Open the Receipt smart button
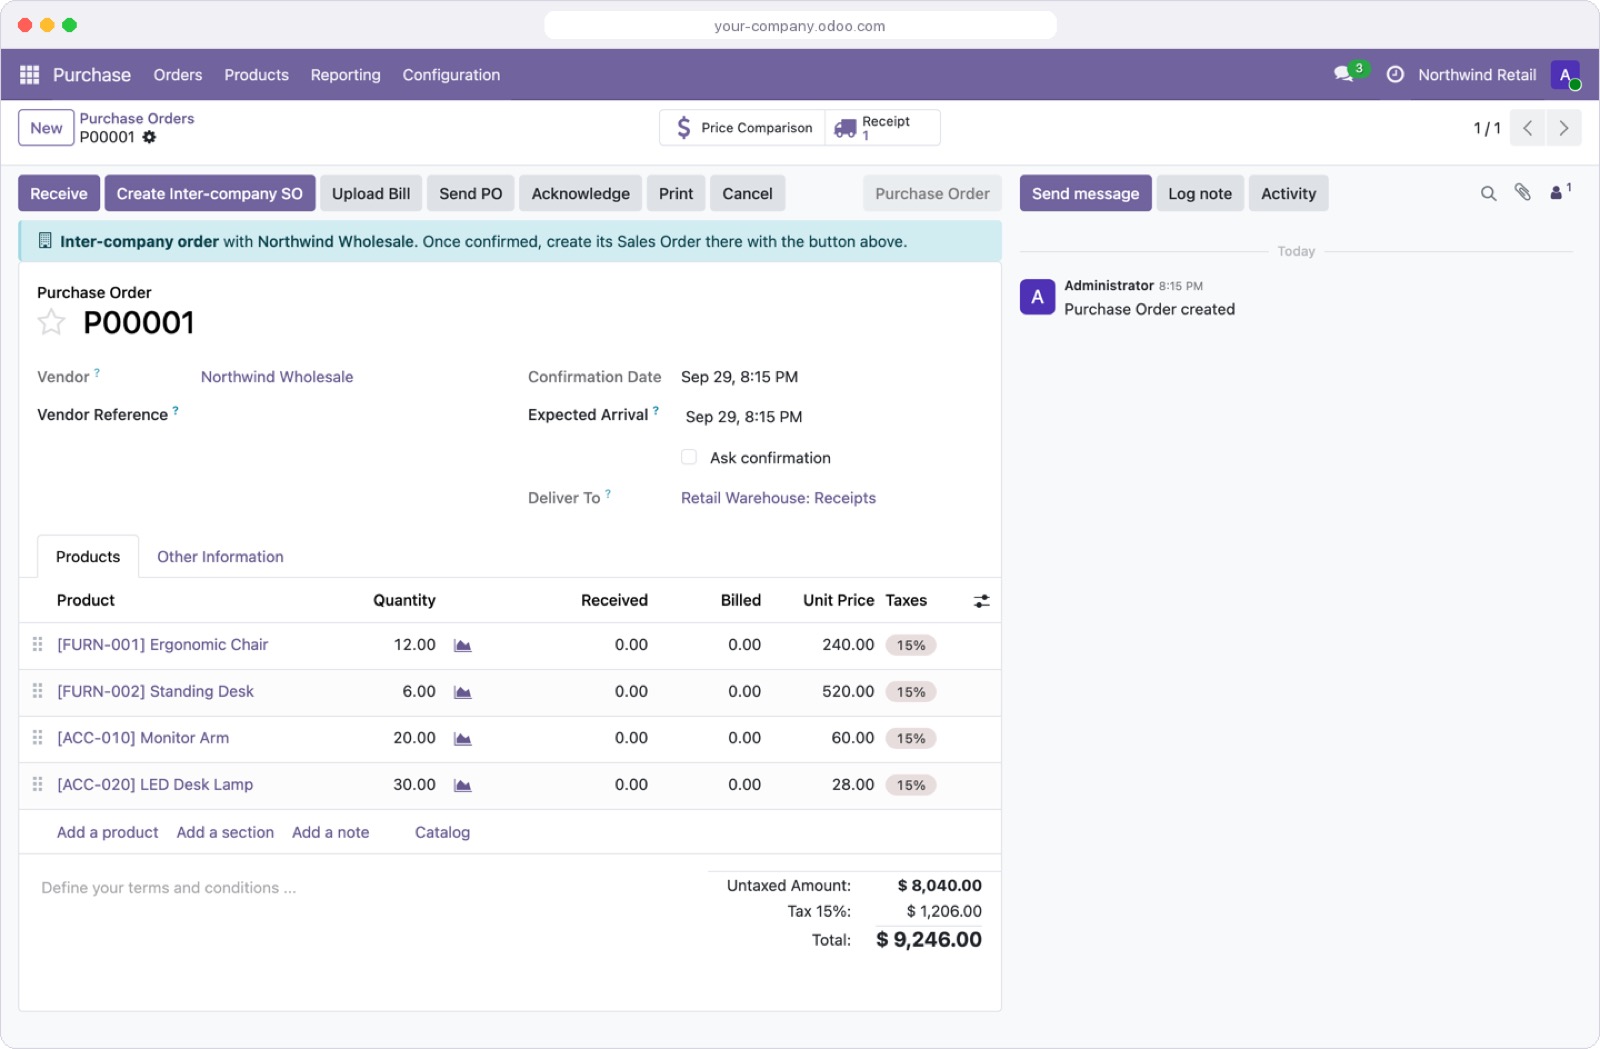The width and height of the screenshot is (1600, 1049). click(883, 128)
